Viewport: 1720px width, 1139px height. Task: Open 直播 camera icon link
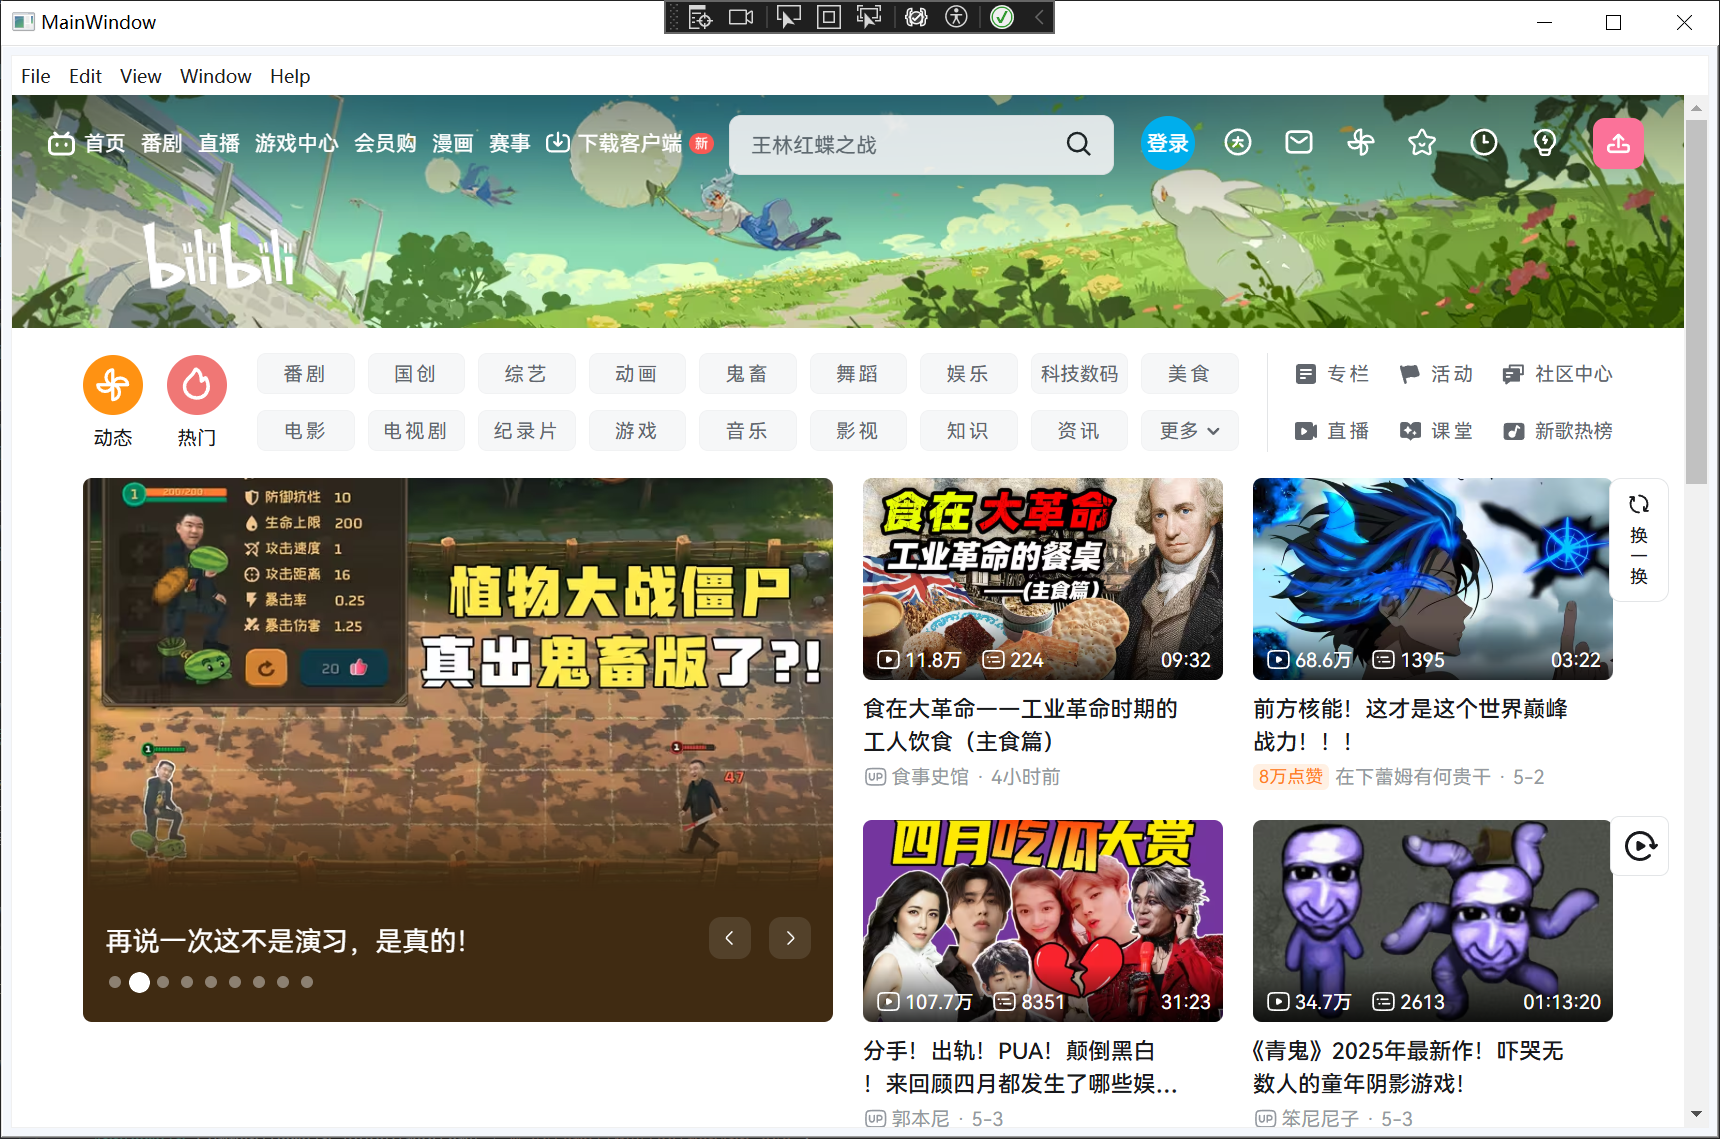click(1305, 431)
